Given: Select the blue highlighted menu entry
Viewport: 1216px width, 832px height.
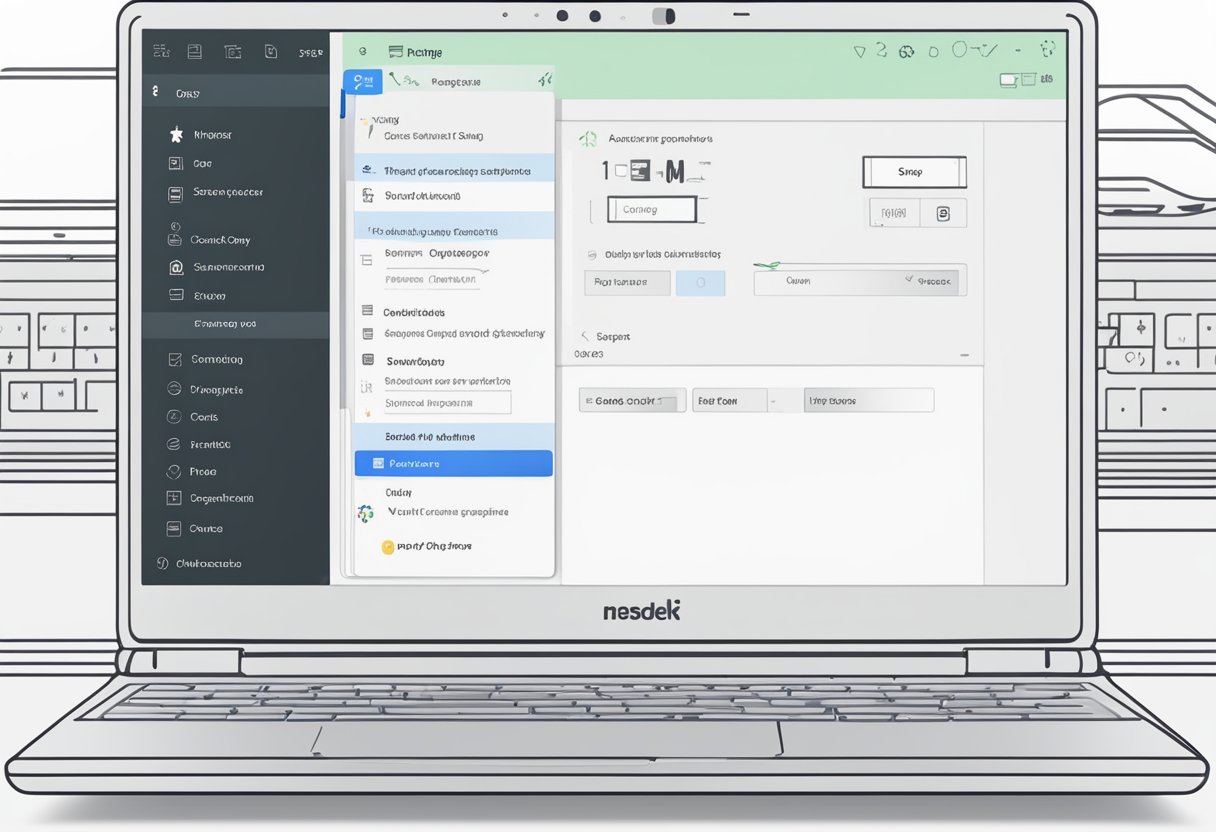Looking at the screenshot, I should point(453,464).
